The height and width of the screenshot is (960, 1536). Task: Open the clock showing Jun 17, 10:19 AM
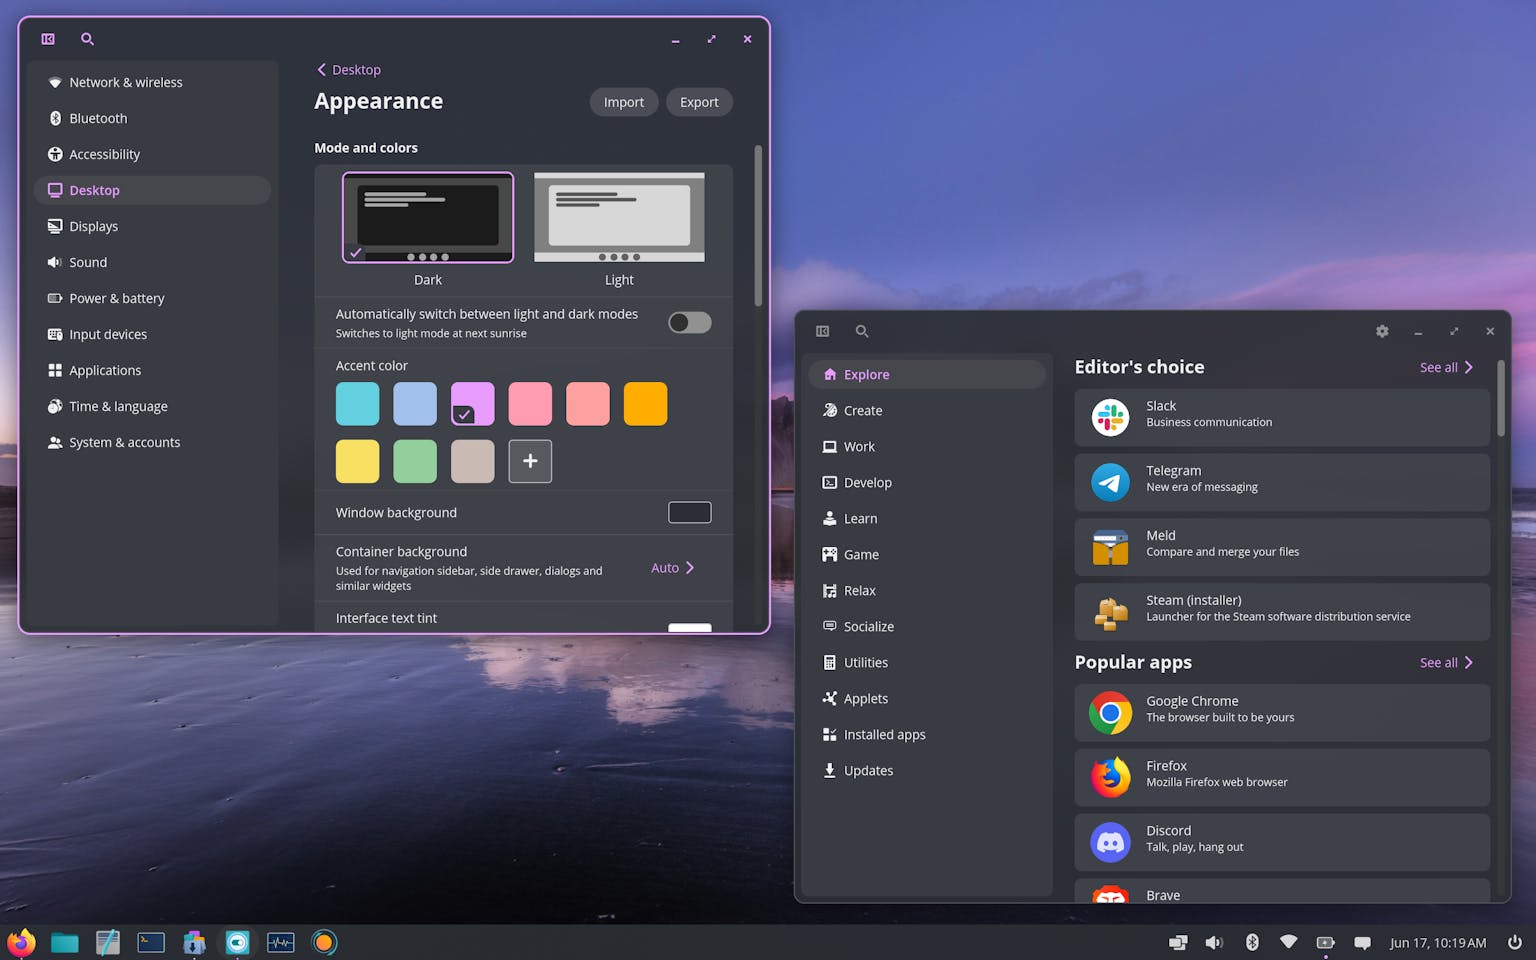[x=1437, y=942]
